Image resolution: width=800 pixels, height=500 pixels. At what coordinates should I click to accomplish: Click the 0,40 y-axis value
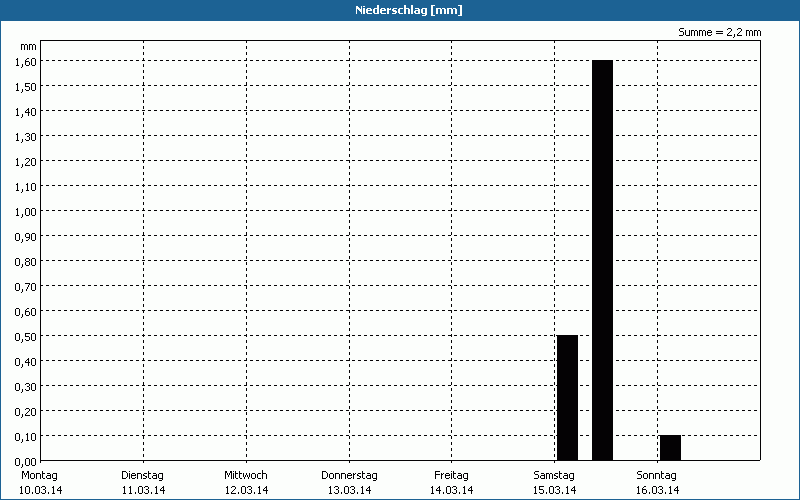pyautogui.click(x=26, y=362)
